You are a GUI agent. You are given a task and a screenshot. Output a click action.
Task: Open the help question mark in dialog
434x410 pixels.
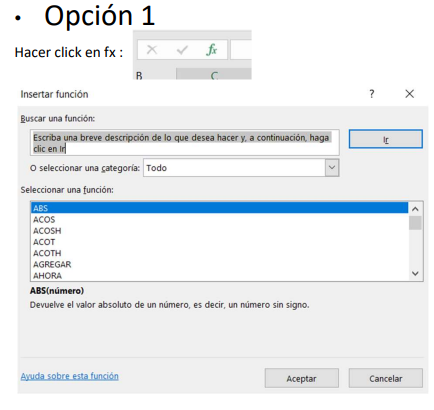coord(372,94)
